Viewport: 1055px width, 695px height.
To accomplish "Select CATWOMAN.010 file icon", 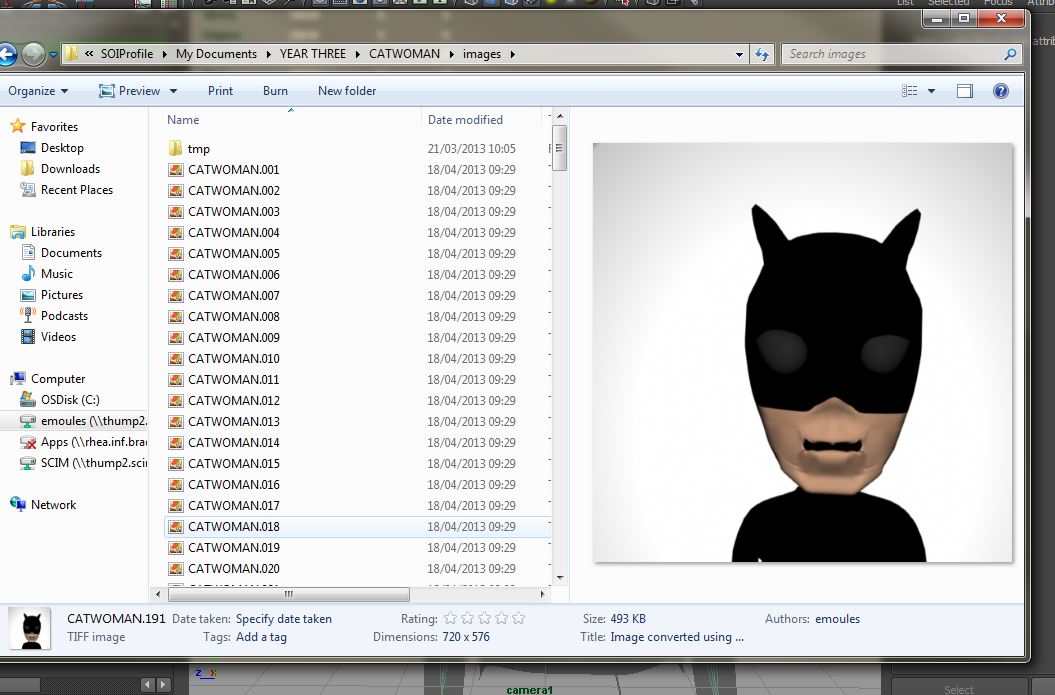I will click(176, 359).
